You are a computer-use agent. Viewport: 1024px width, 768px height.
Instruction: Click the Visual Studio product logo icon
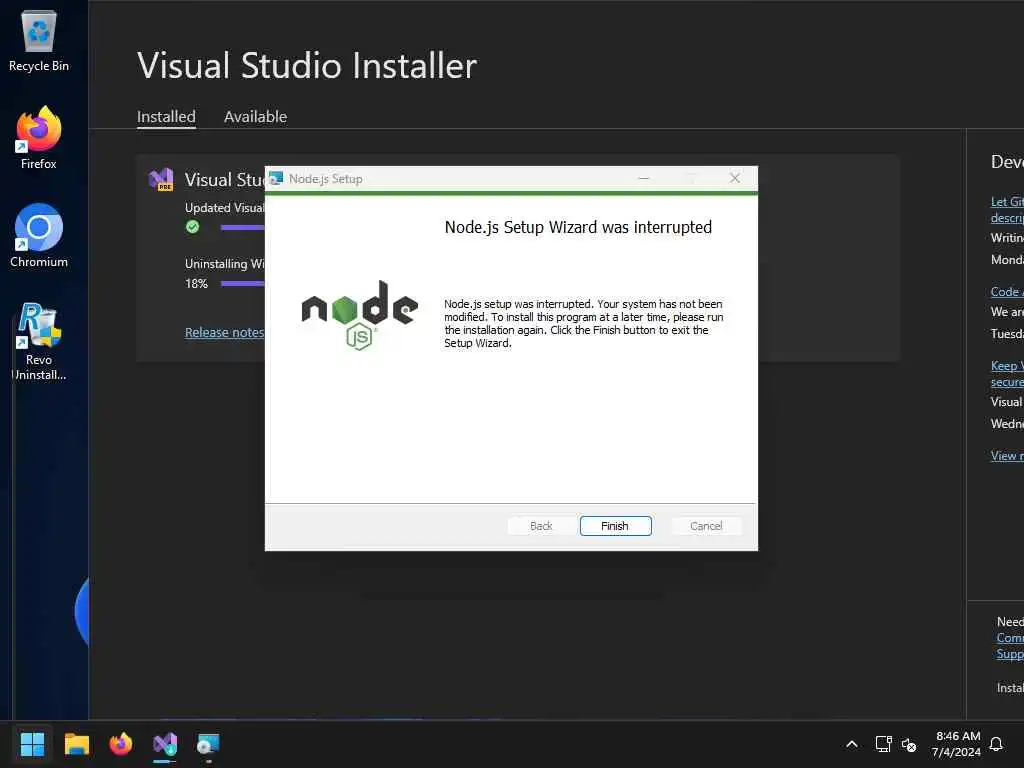[161, 179]
